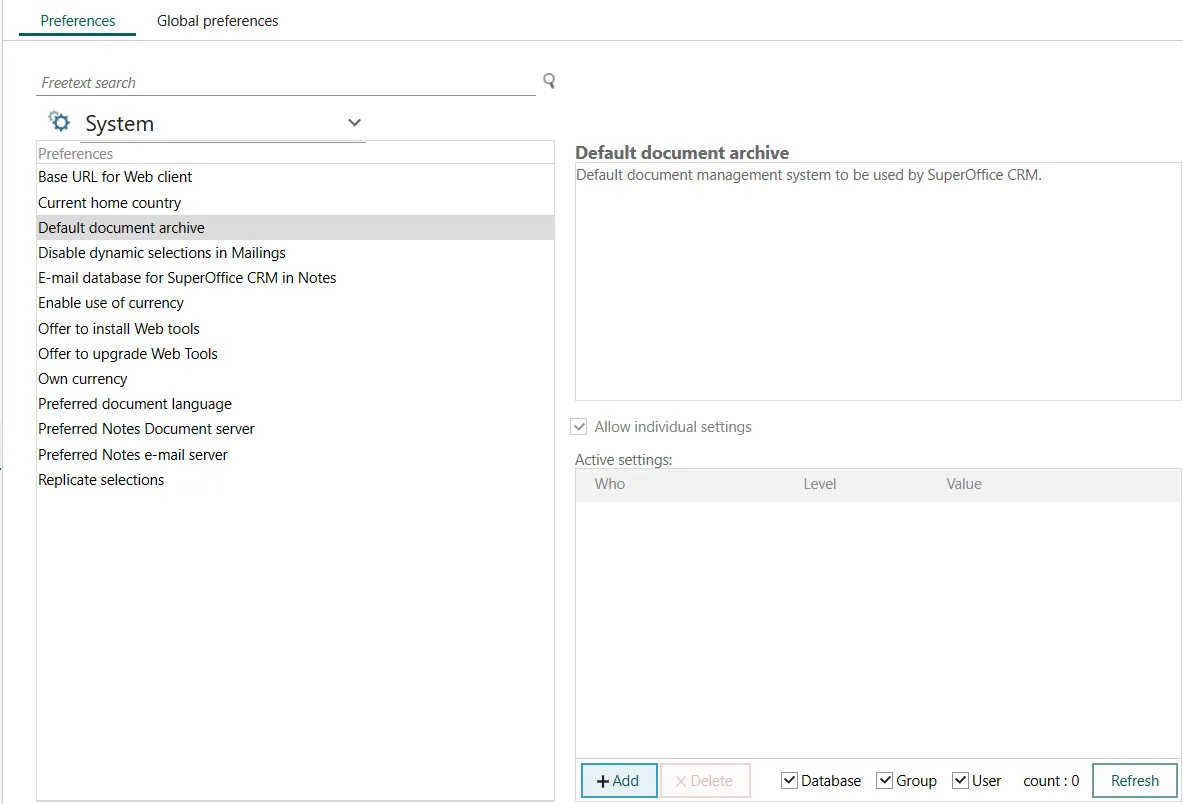Screen dimensions: 1183x804
Task: Click the System gear icon
Action: tap(60, 122)
